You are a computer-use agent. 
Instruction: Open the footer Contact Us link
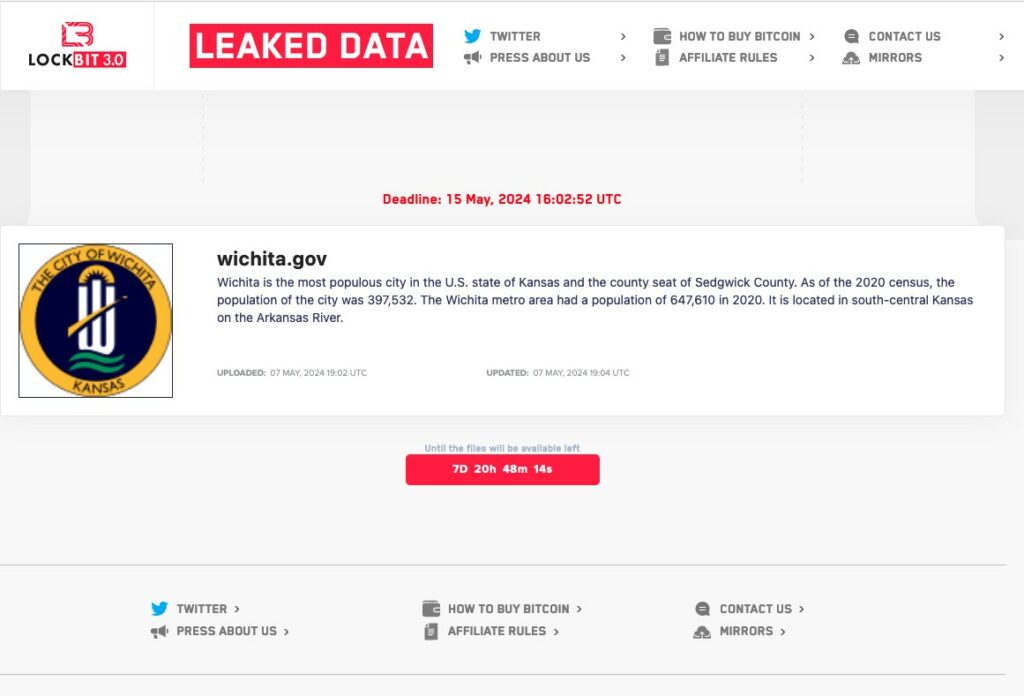click(x=755, y=609)
